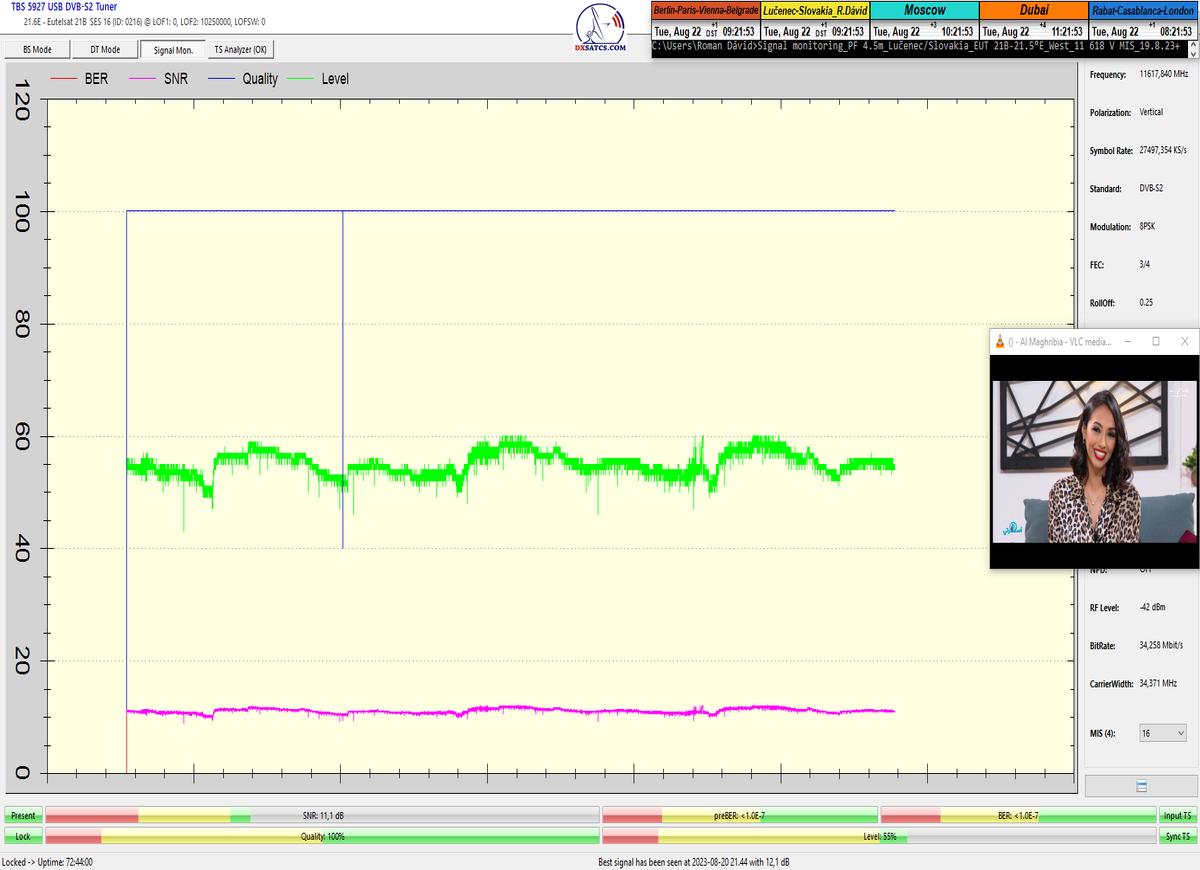Screen dimensions: 1200x870
Task: Toggle the Input TS indicator
Action: (1177, 816)
